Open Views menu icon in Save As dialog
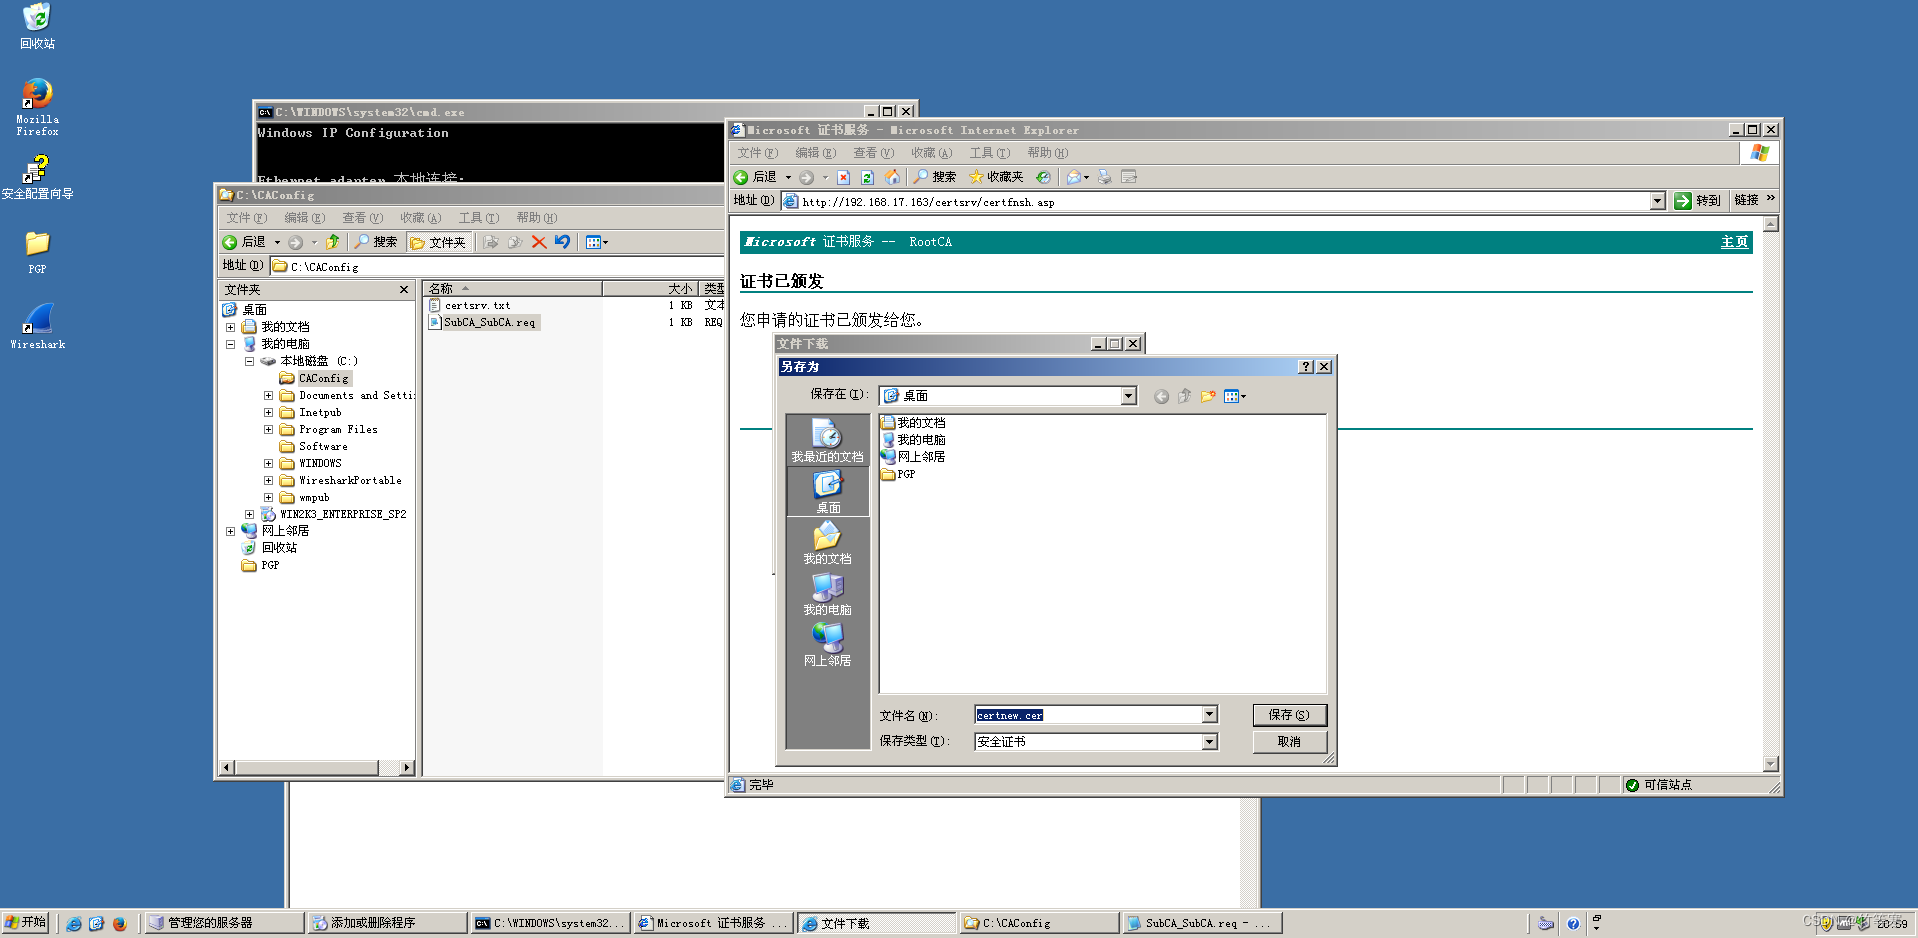The image size is (1918, 938). click(1235, 396)
